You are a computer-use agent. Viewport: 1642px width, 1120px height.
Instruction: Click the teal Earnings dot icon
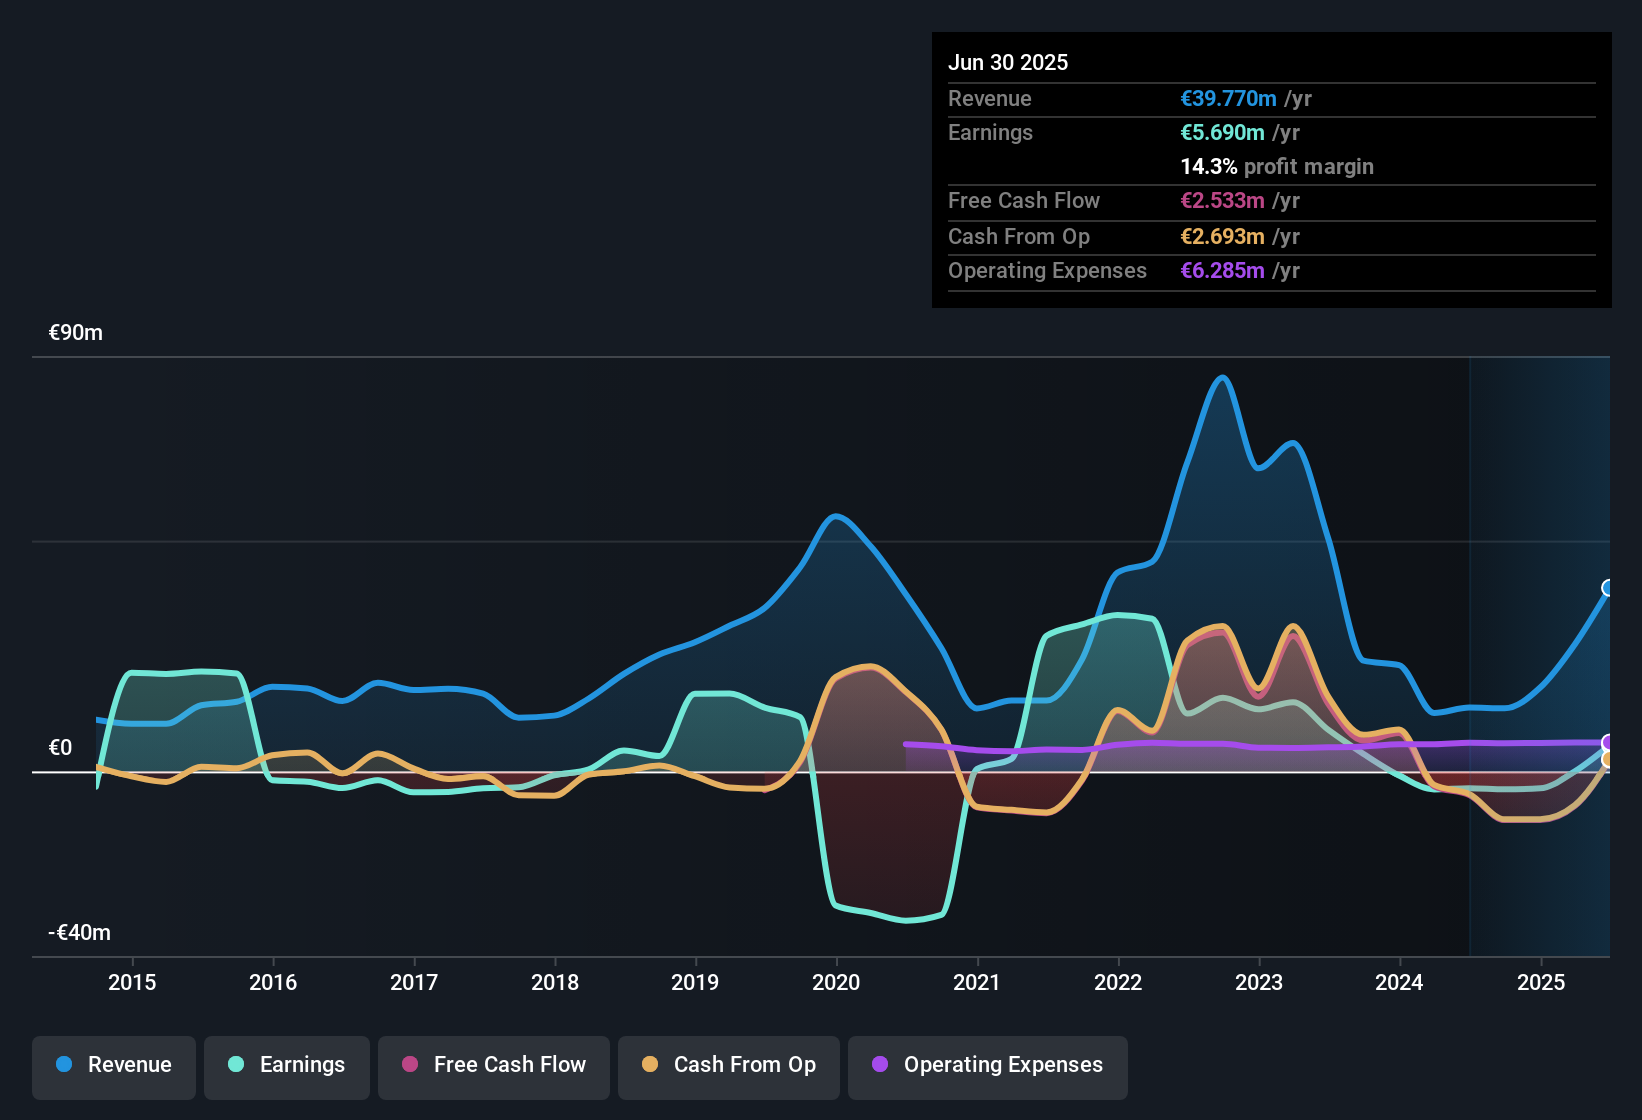coord(234,1065)
